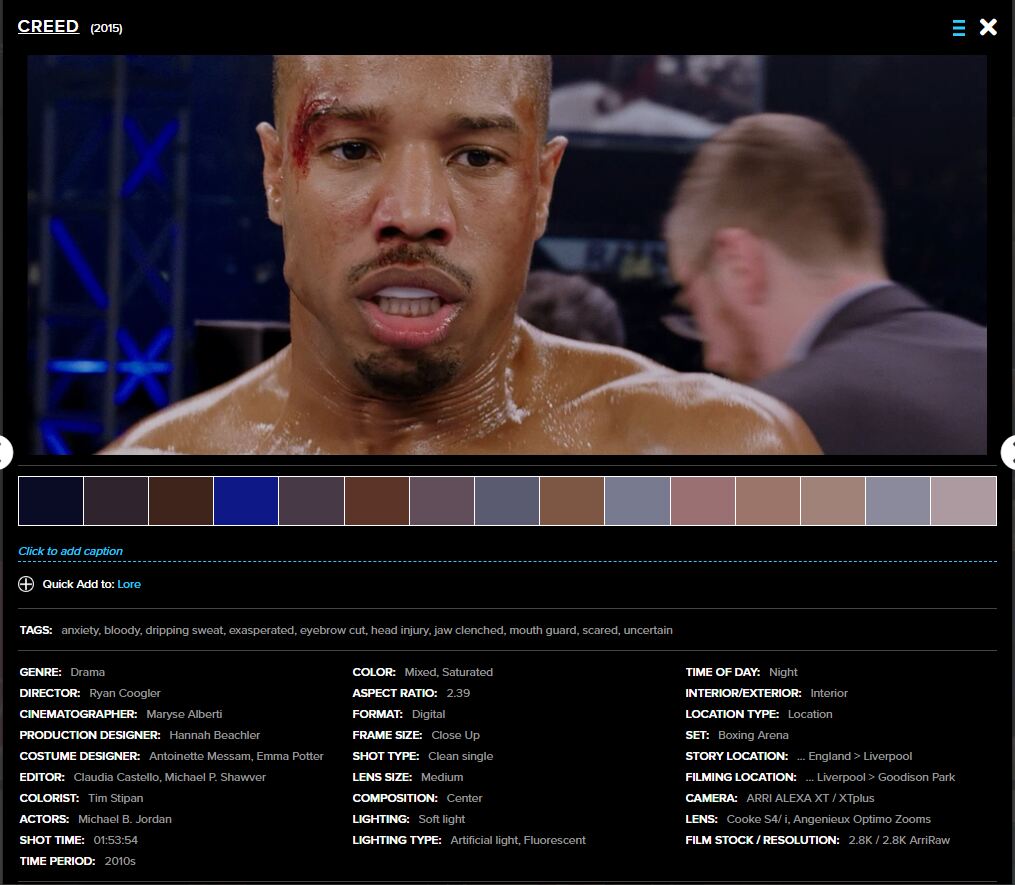Image resolution: width=1015 pixels, height=885 pixels.
Task: Select the Boxing Arena set value
Action: point(753,735)
